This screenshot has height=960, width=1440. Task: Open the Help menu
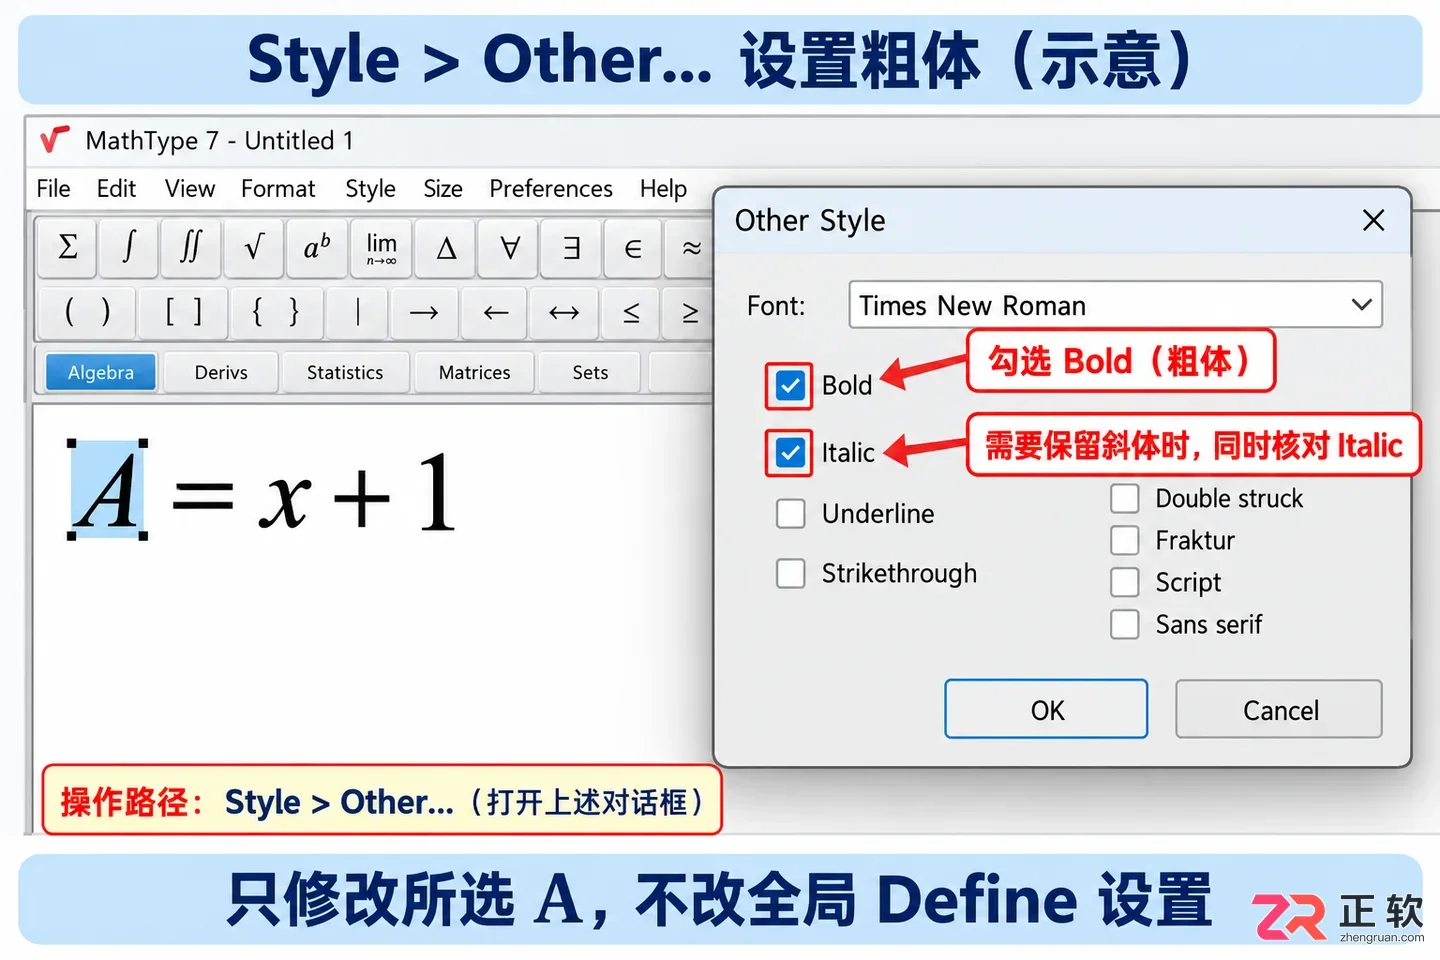pyautogui.click(x=663, y=188)
